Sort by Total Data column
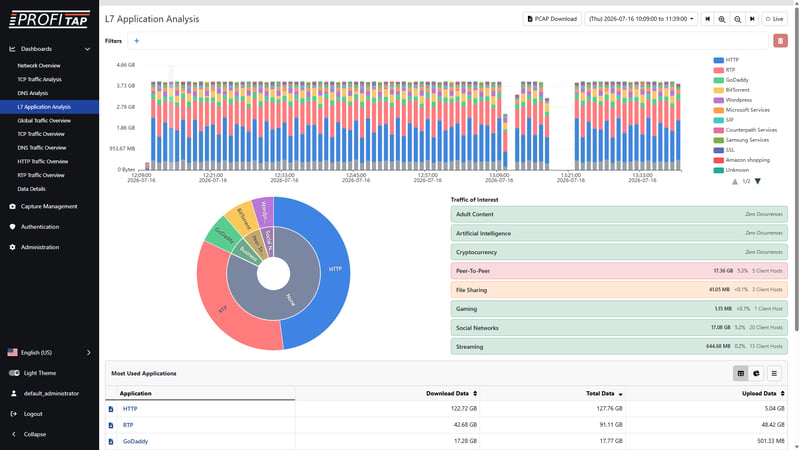The width and height of the screenshot is (800, 450). point(604,393)
